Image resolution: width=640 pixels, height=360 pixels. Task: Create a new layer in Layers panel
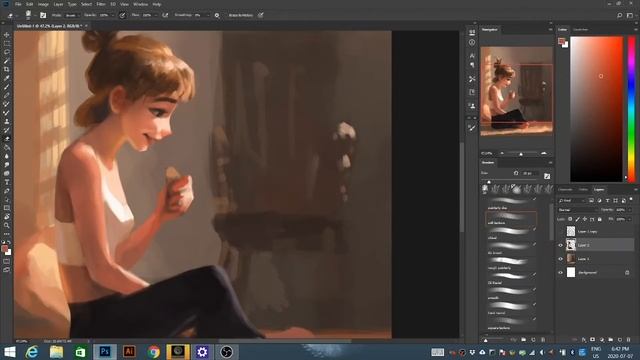coord(619,340)
